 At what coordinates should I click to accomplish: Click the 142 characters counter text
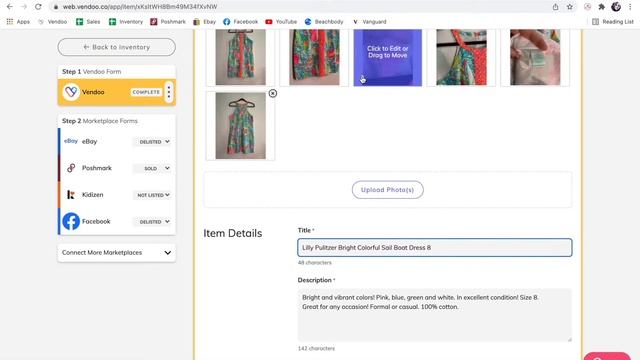[x=316, y=349]
